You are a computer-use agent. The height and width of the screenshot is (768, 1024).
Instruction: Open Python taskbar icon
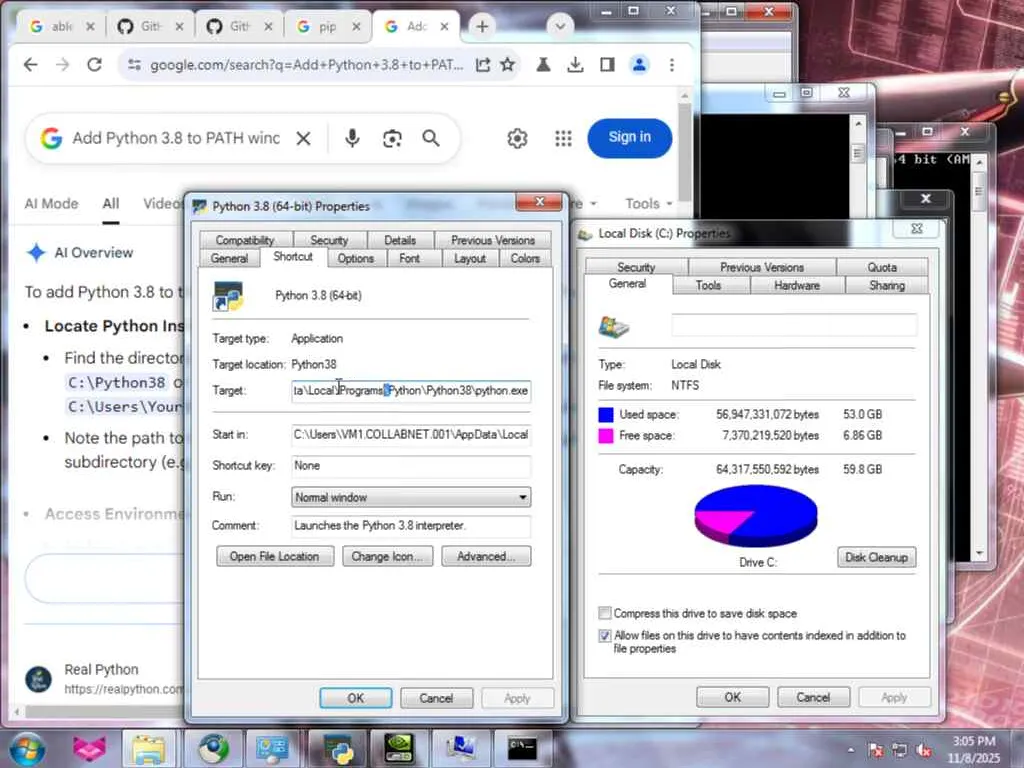[x=338, y=748]
